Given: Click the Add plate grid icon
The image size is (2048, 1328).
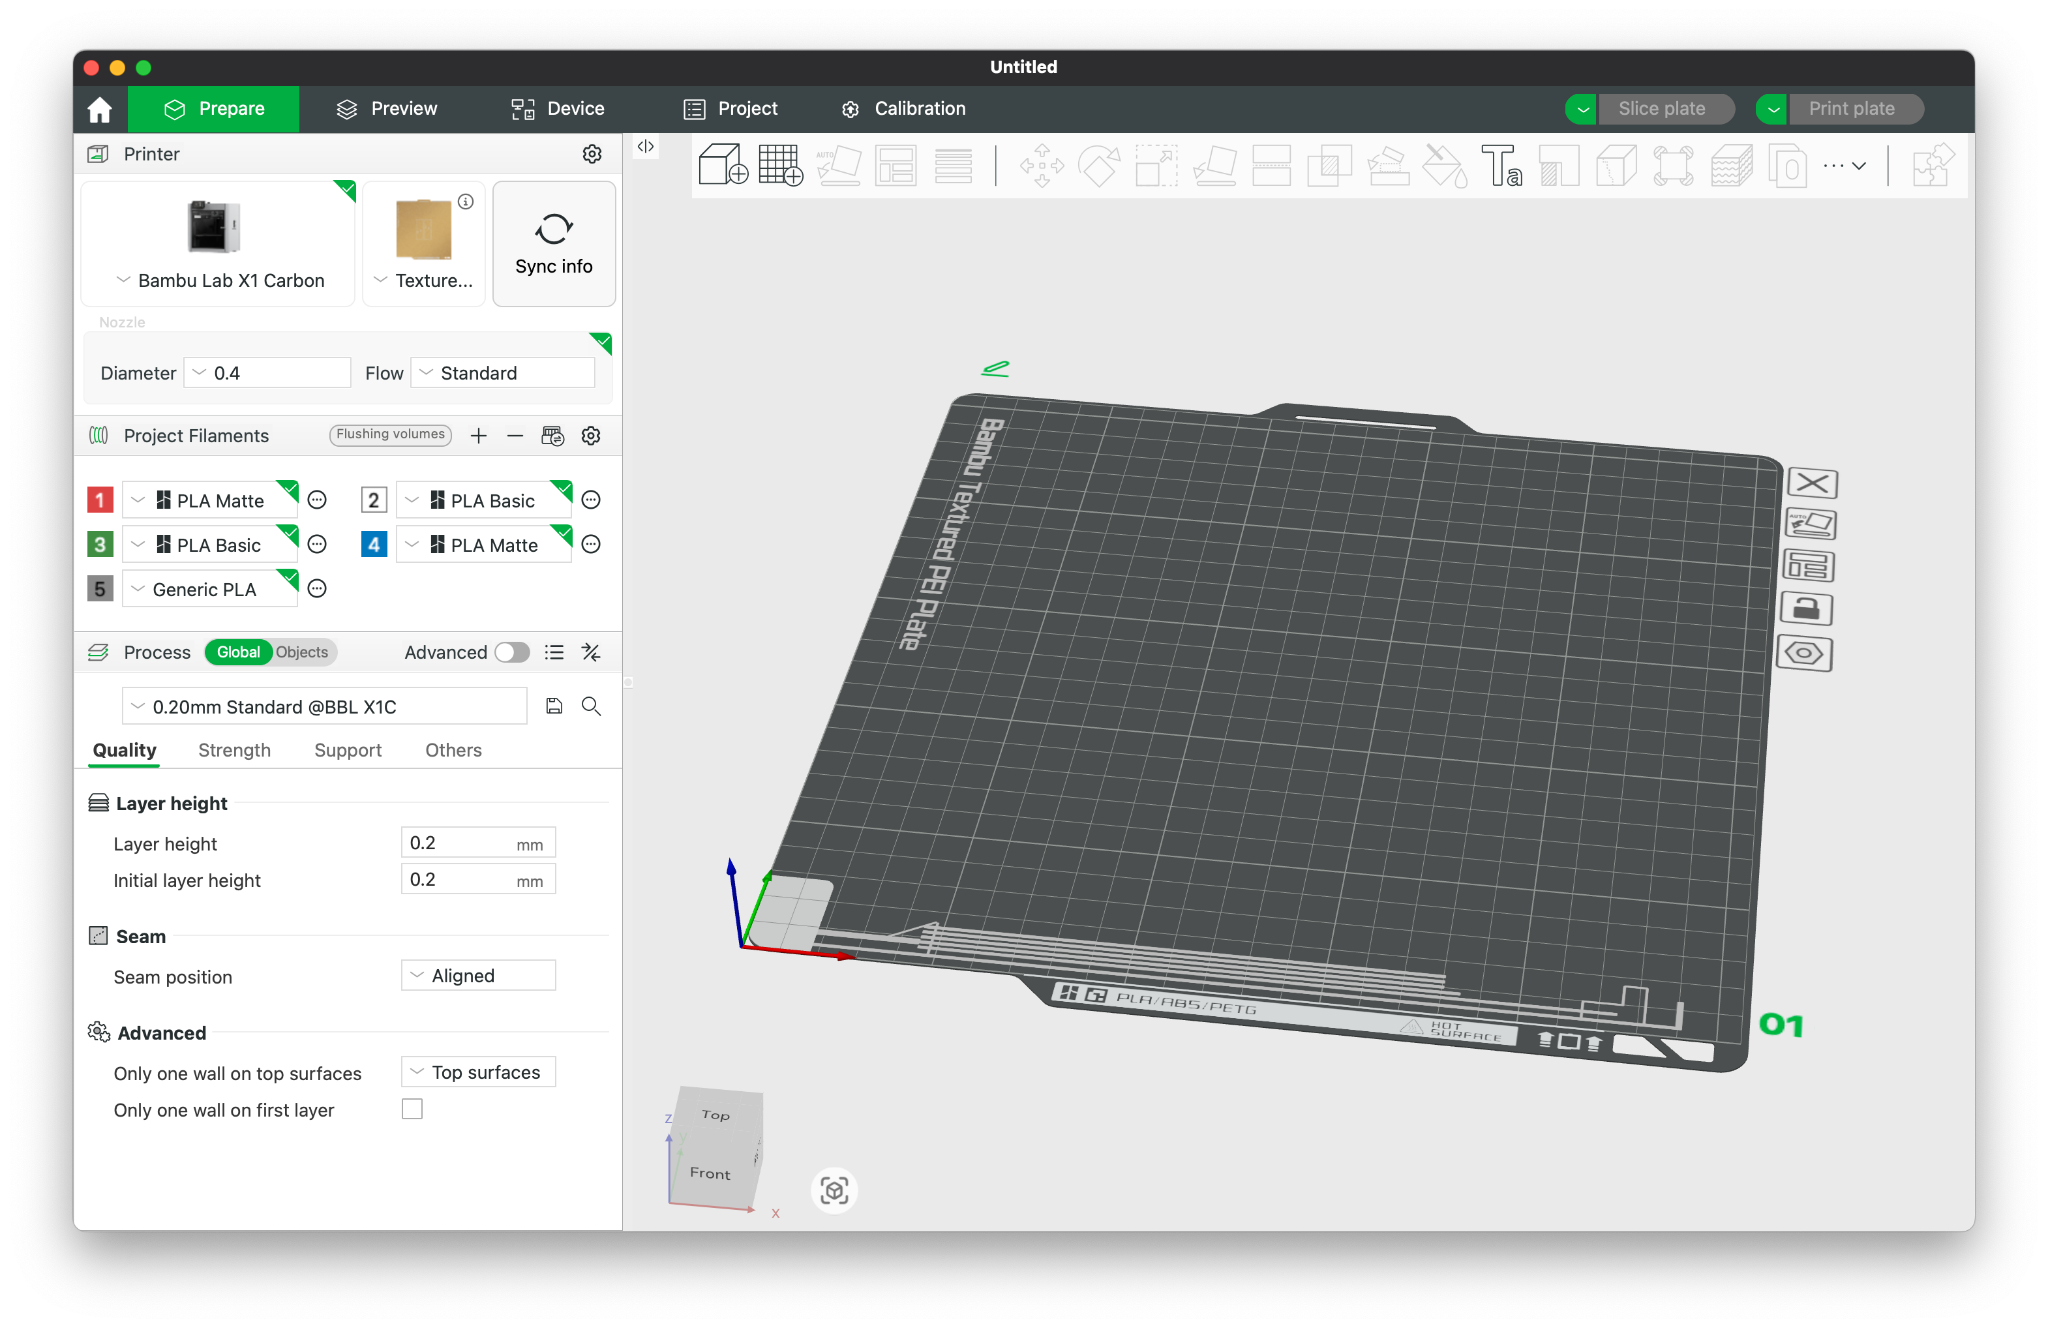Looking at the screenshot, I should click(x=780, y=165).
